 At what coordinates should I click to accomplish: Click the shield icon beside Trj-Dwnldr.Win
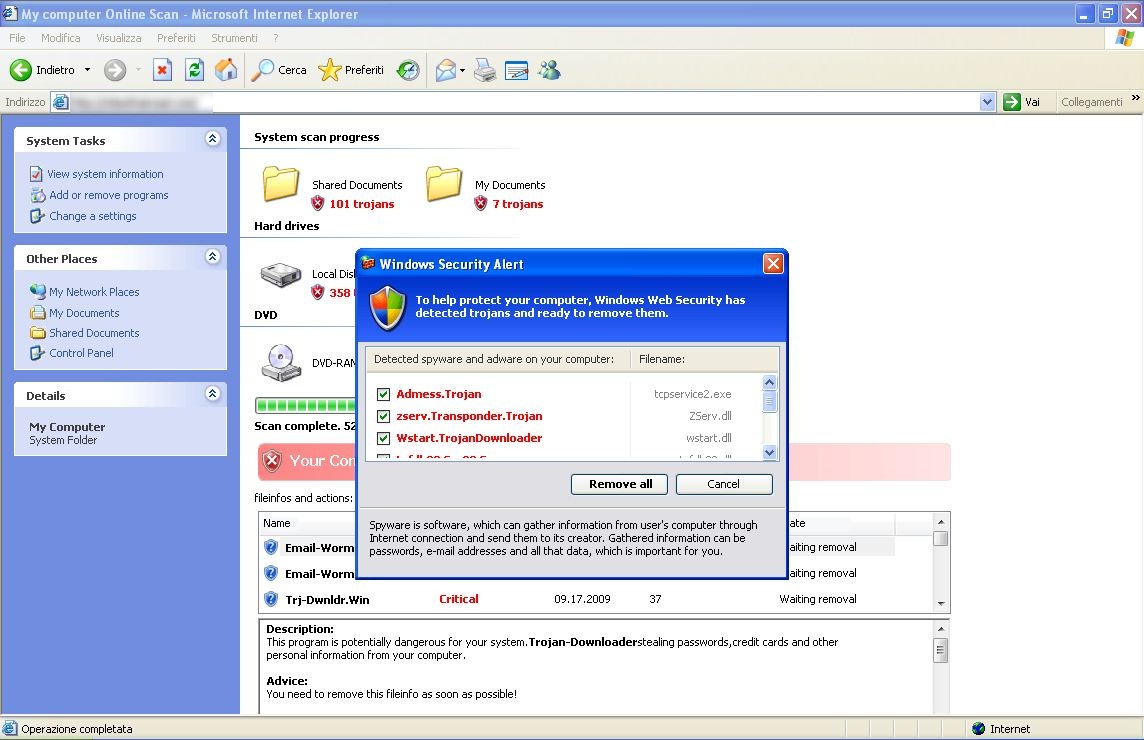[271, 599]
